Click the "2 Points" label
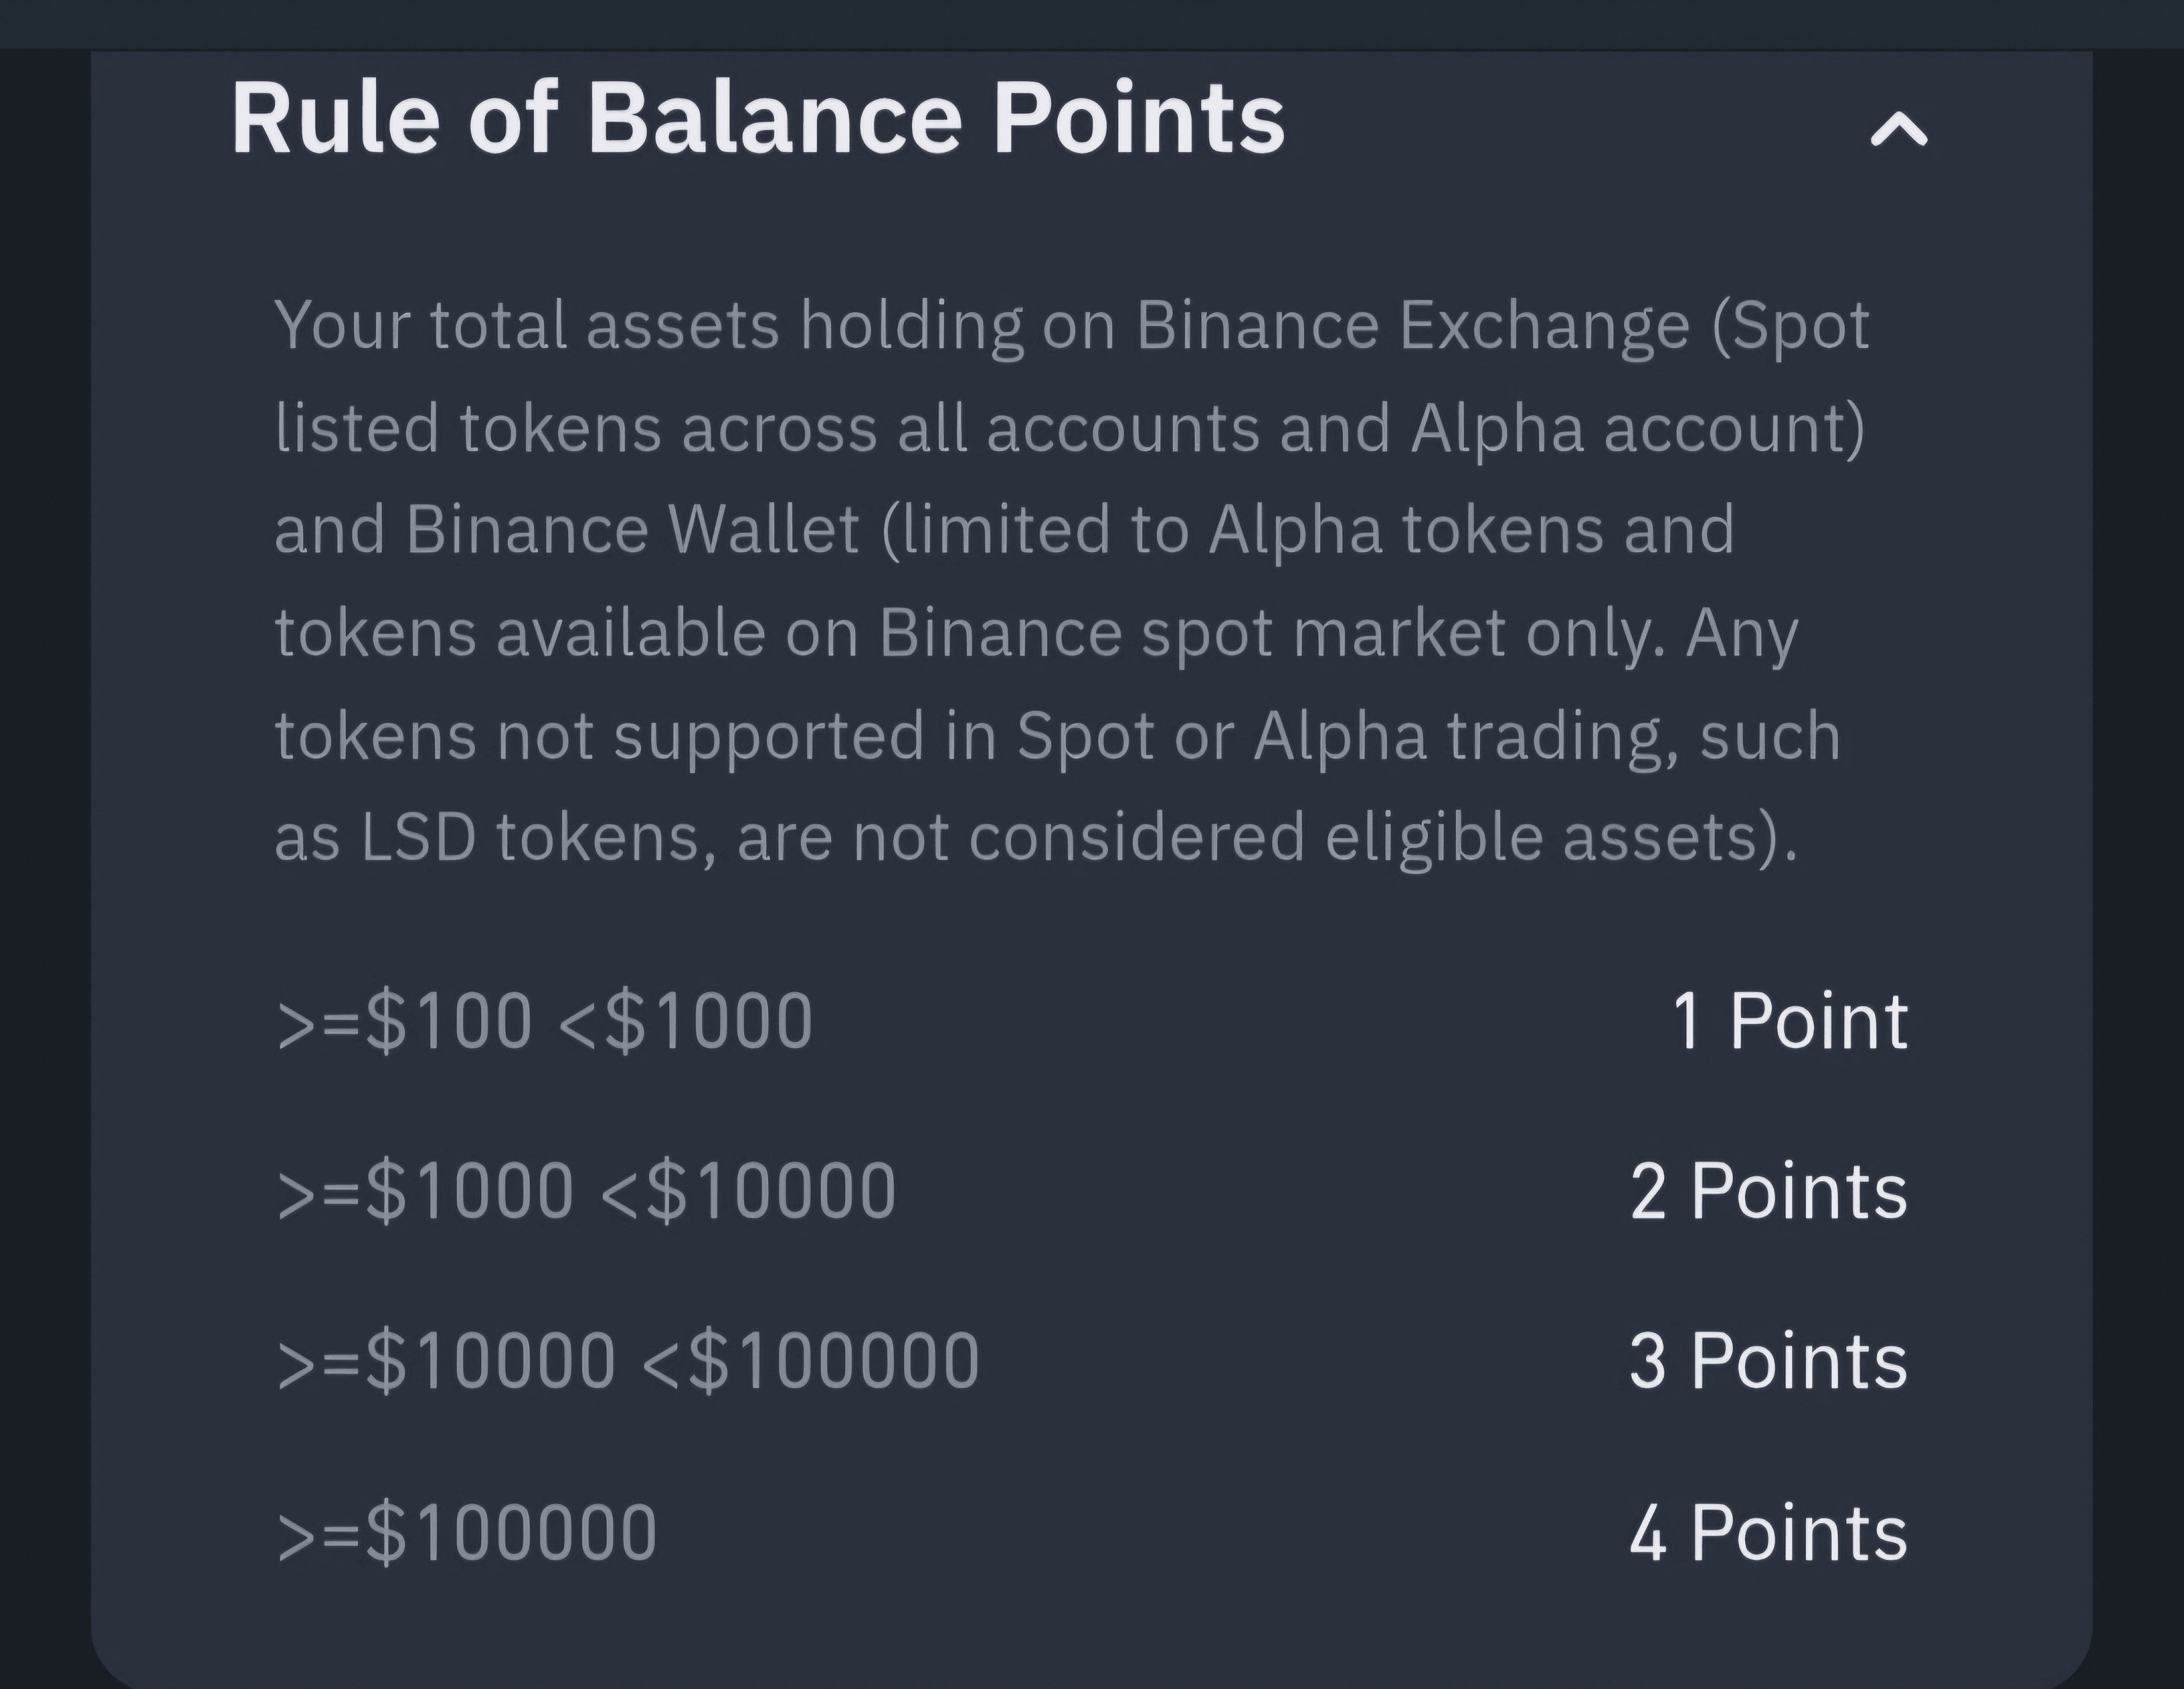The width and height of the screenshot is (2184, 1689). pos(1768,1191)
